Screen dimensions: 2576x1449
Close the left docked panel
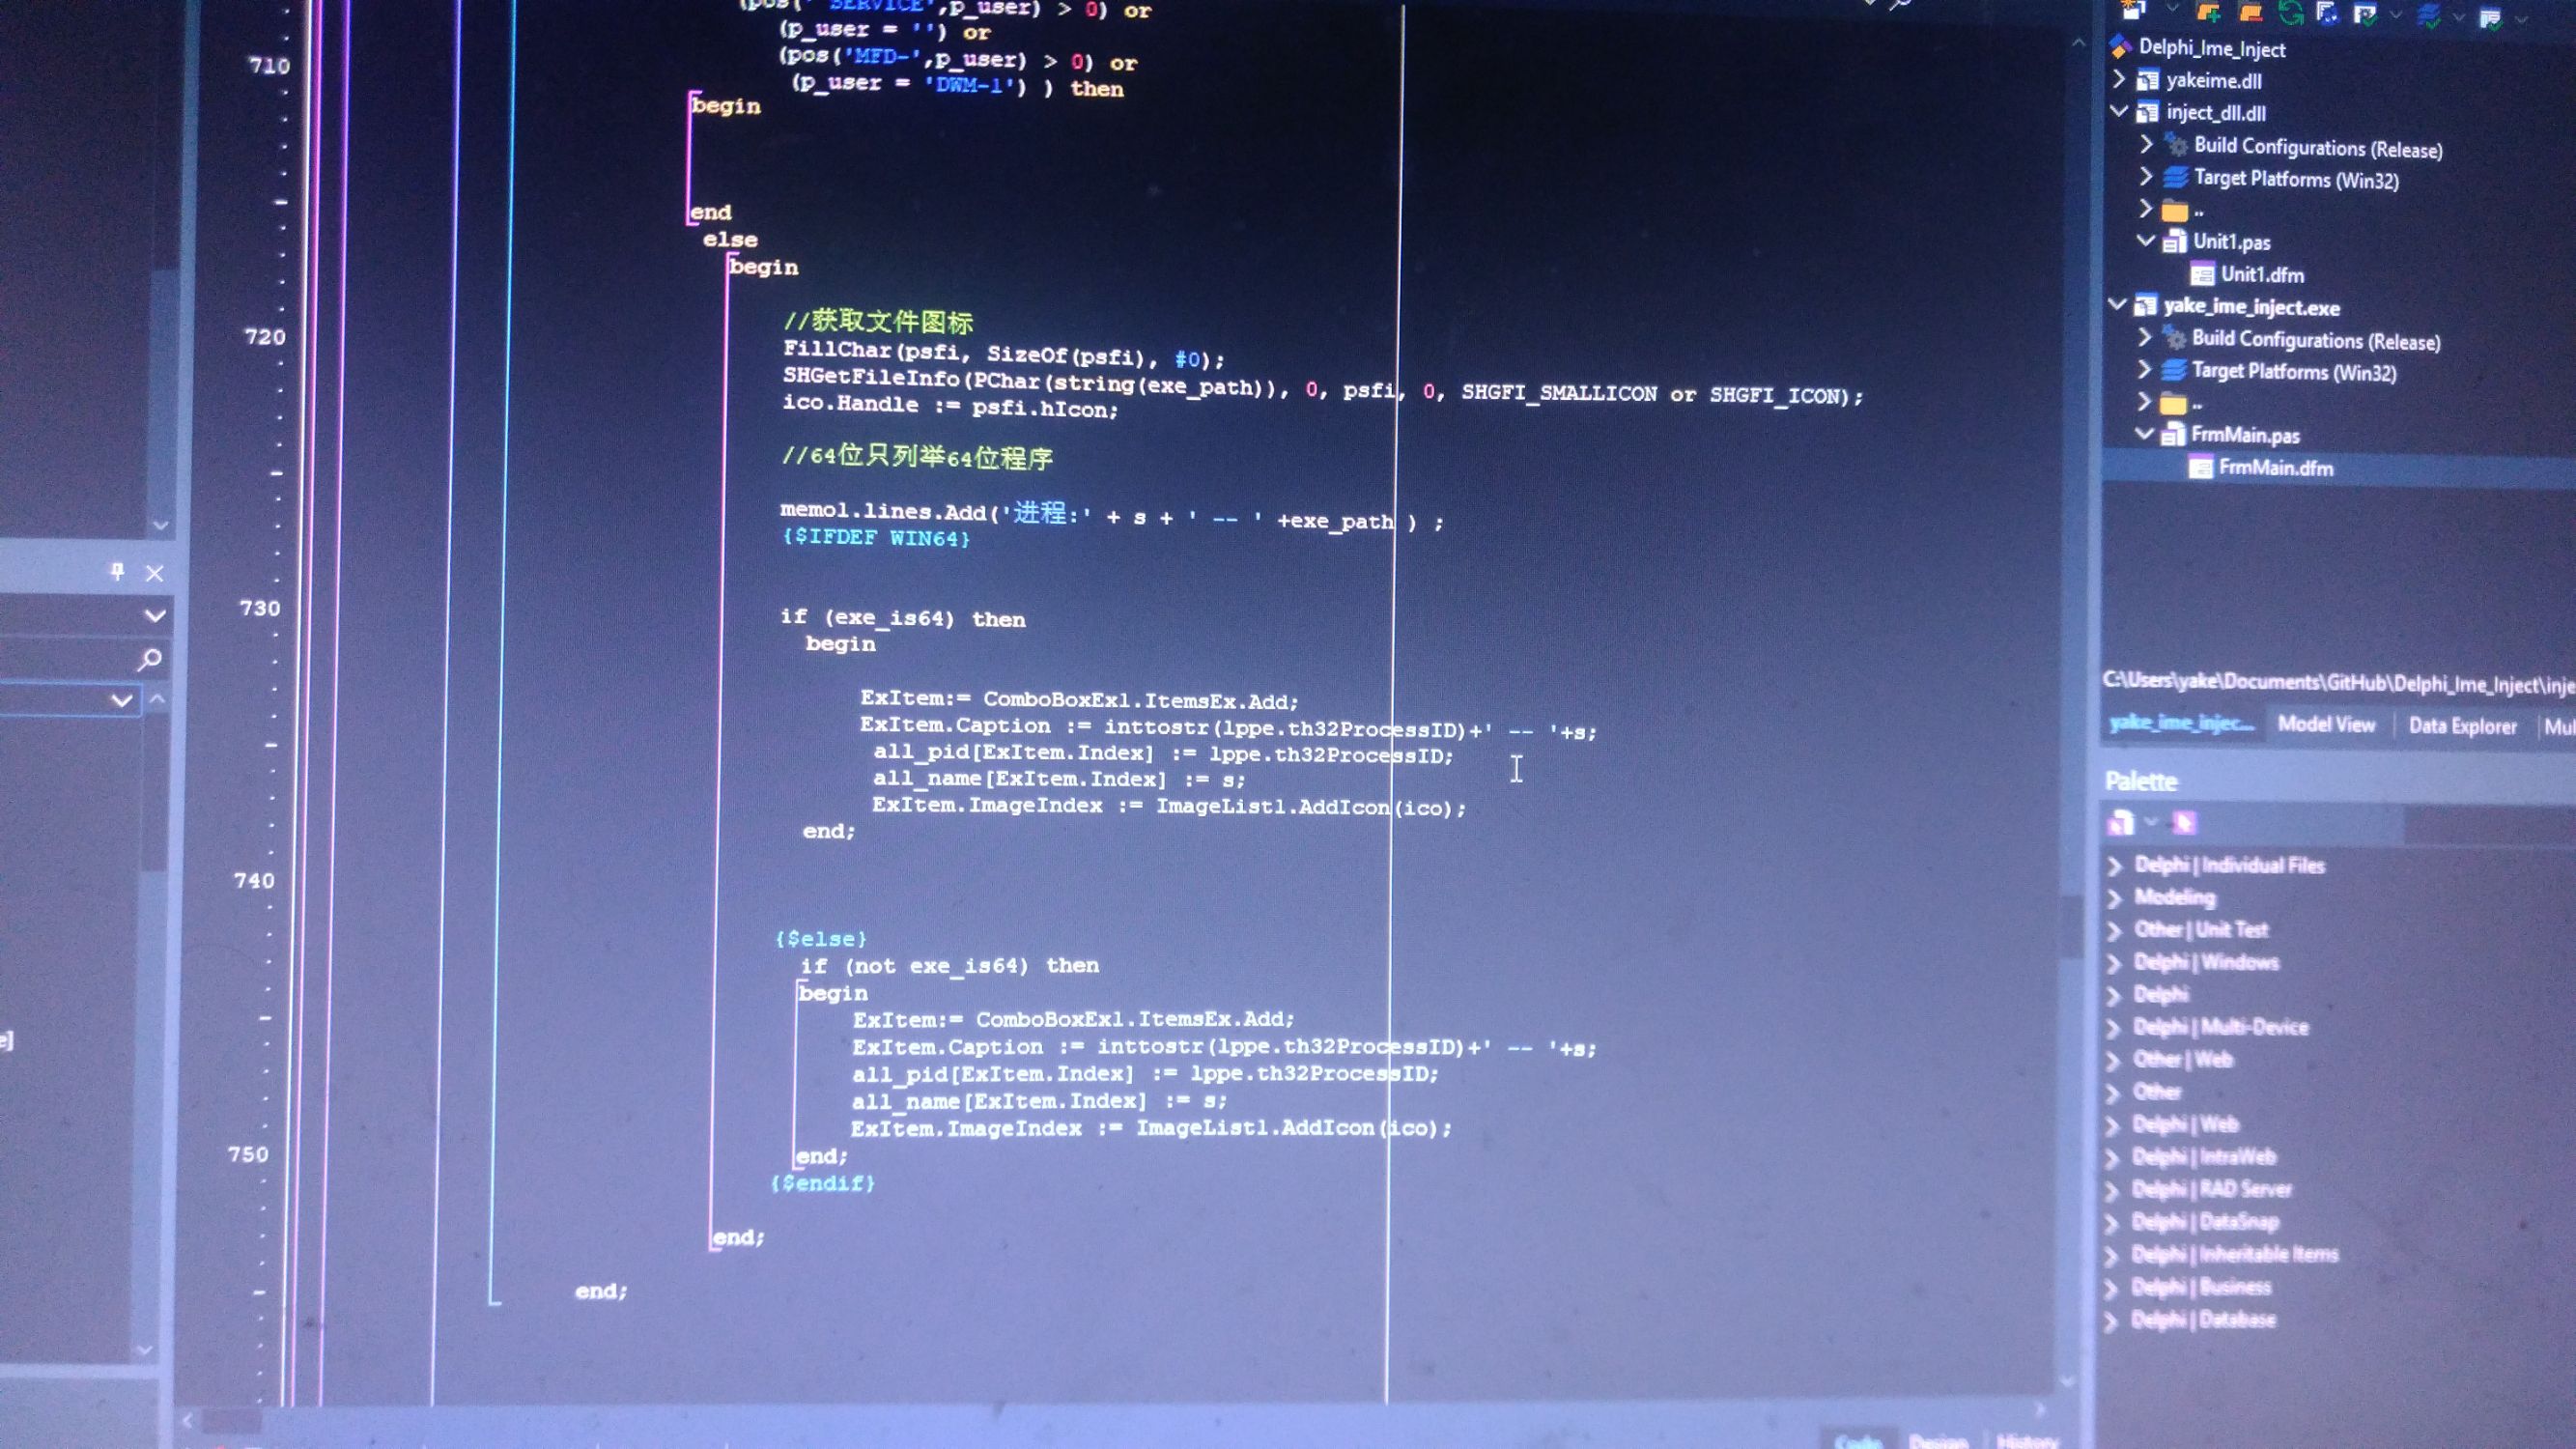tap(154, 573)
